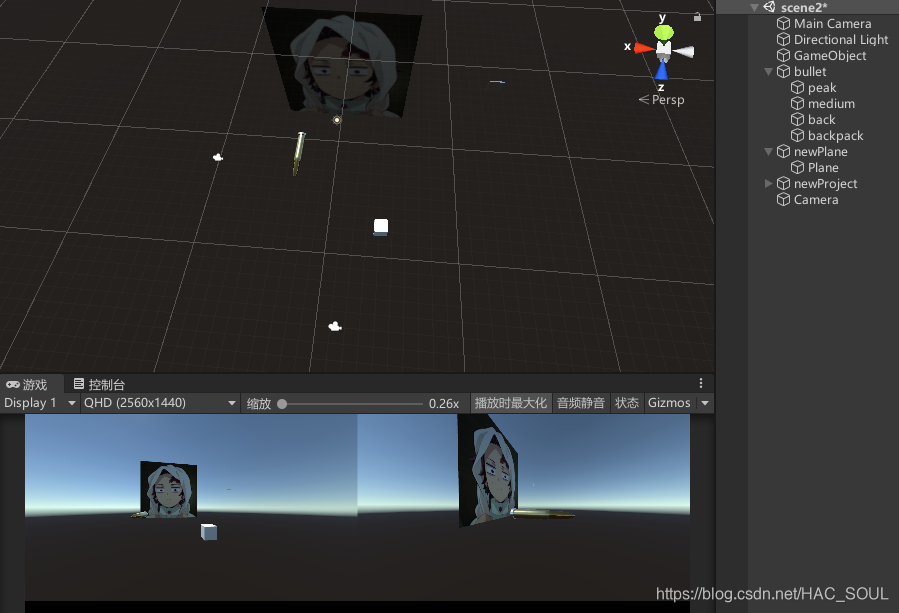
Task: Click the green Y axis cone on the gizmo
Action: tap(664, 33)
